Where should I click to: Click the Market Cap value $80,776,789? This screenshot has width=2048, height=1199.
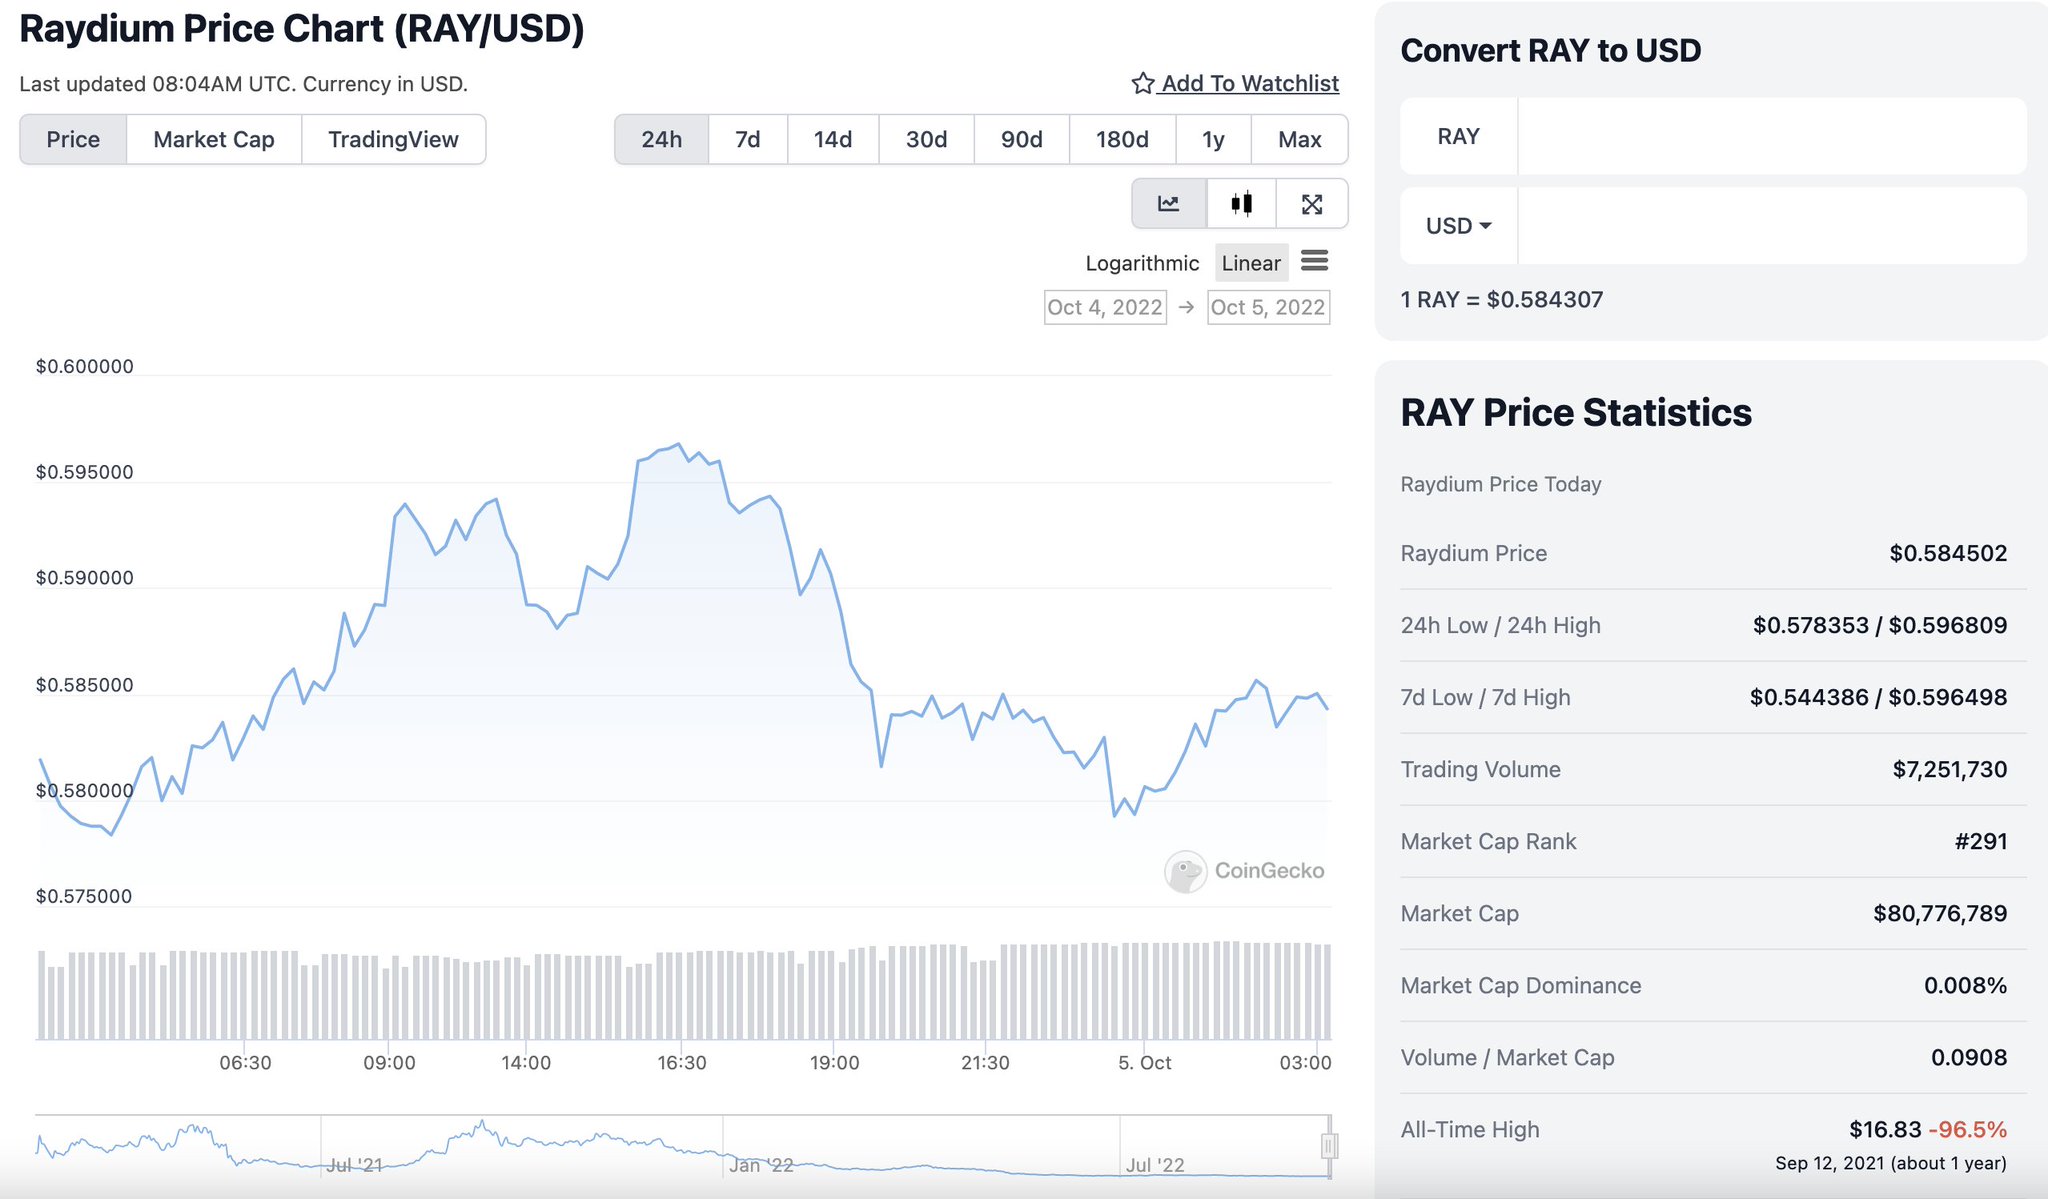tap(1940, 913)
